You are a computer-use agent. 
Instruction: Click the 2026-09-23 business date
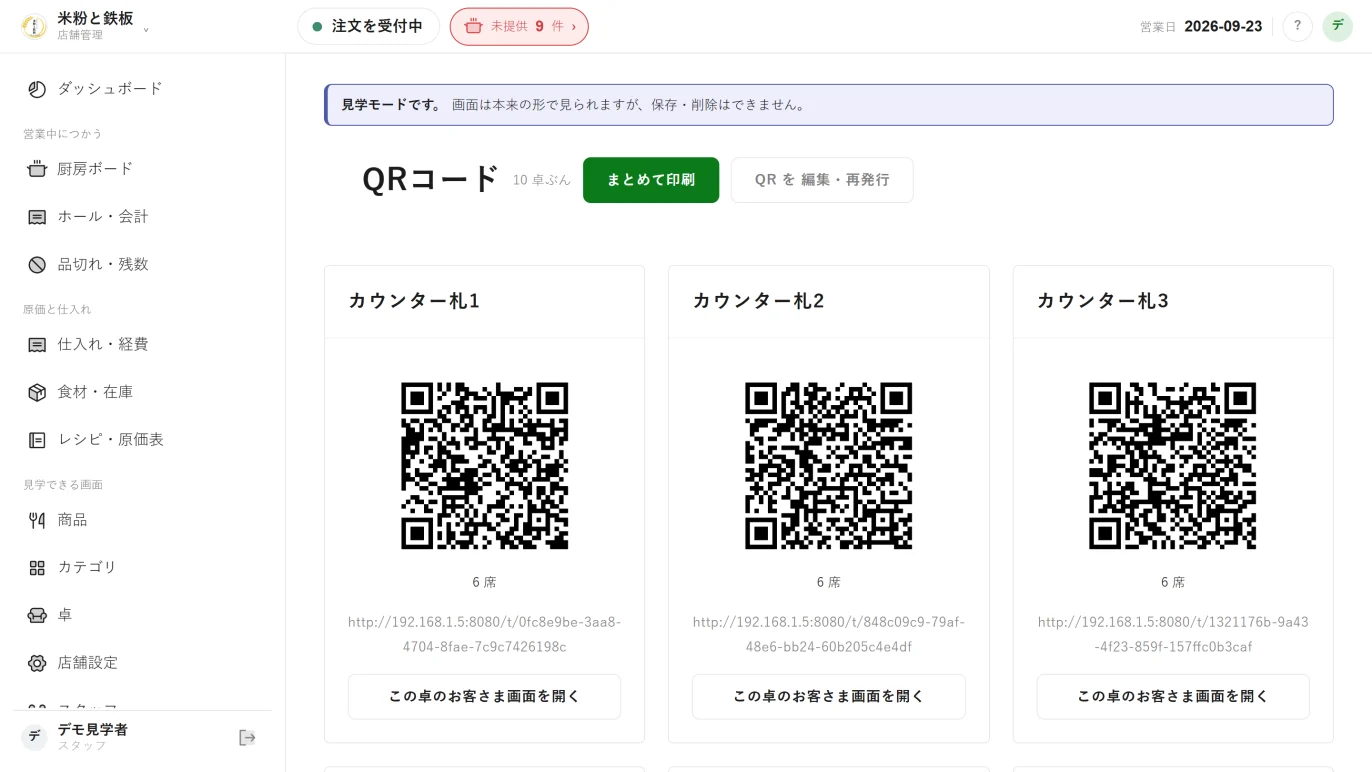[x=1223, y=27]
